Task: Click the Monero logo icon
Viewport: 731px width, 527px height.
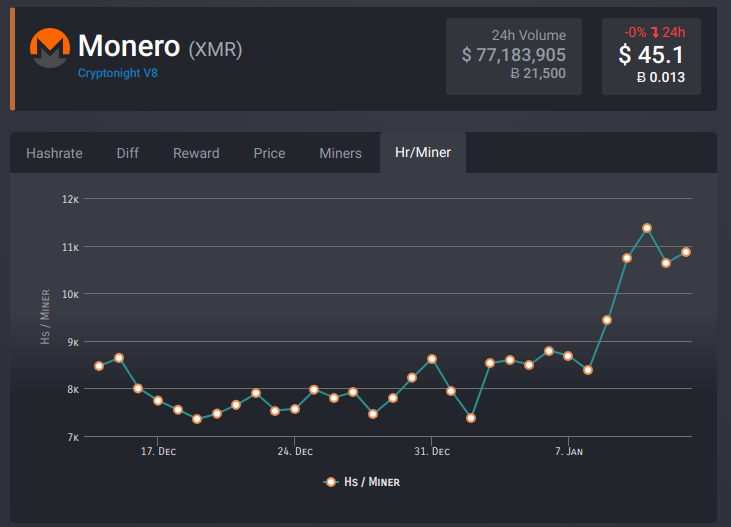Action: coord(50,48)
